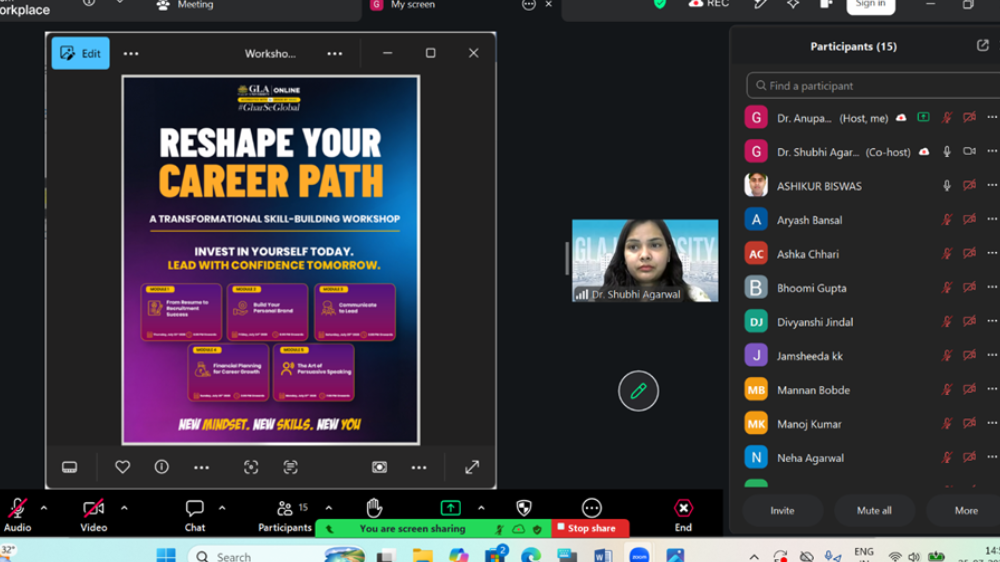Click Edit in the Photos viewer

tap(80, 54)
